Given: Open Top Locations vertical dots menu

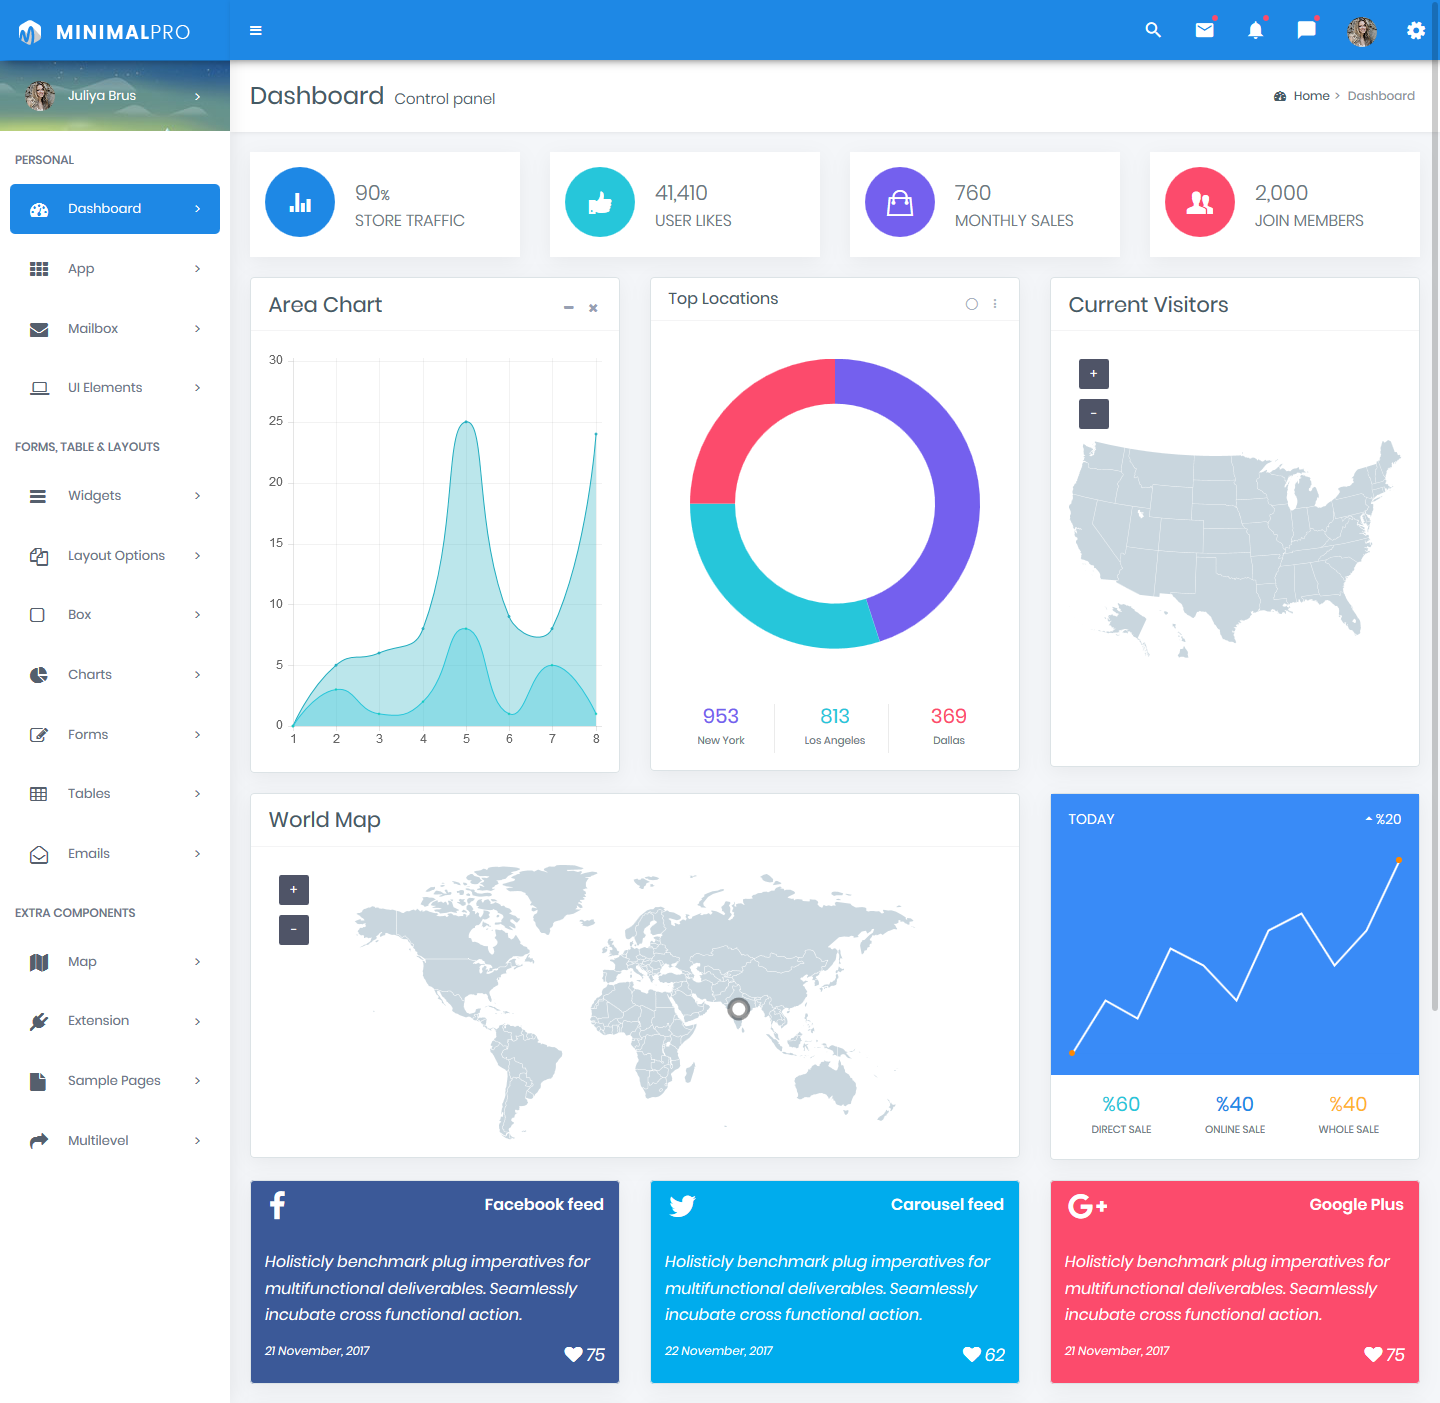Looking at the screenshot, I should pyautogui.click(x=995, y=304).
